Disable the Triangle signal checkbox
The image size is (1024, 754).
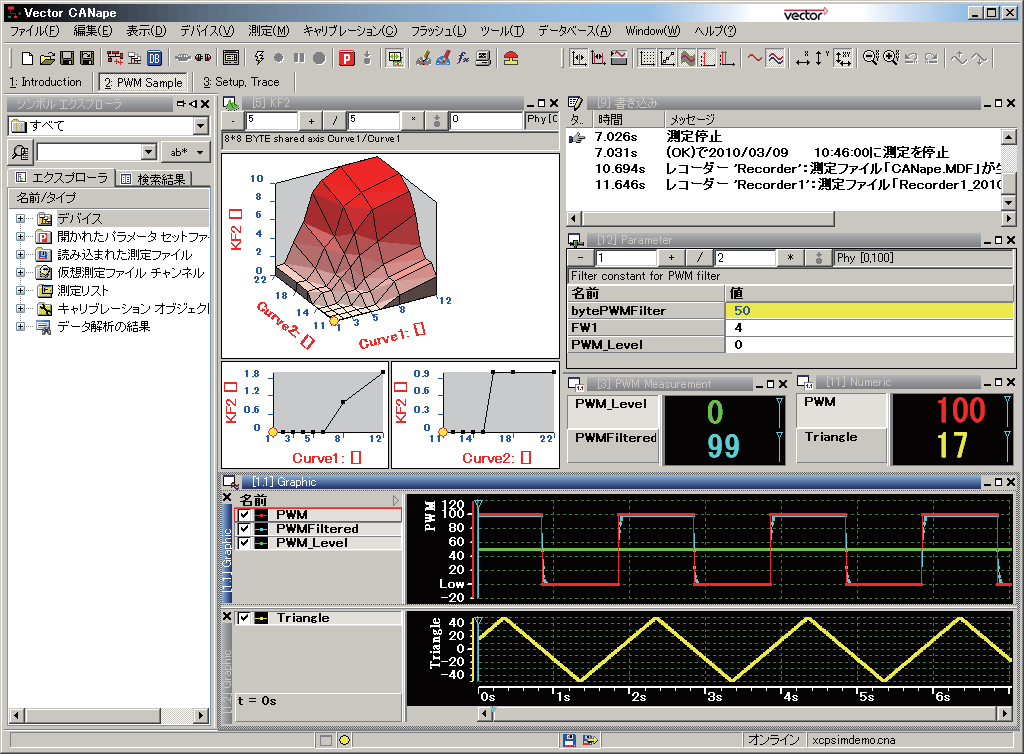click(x=245, y=618)
